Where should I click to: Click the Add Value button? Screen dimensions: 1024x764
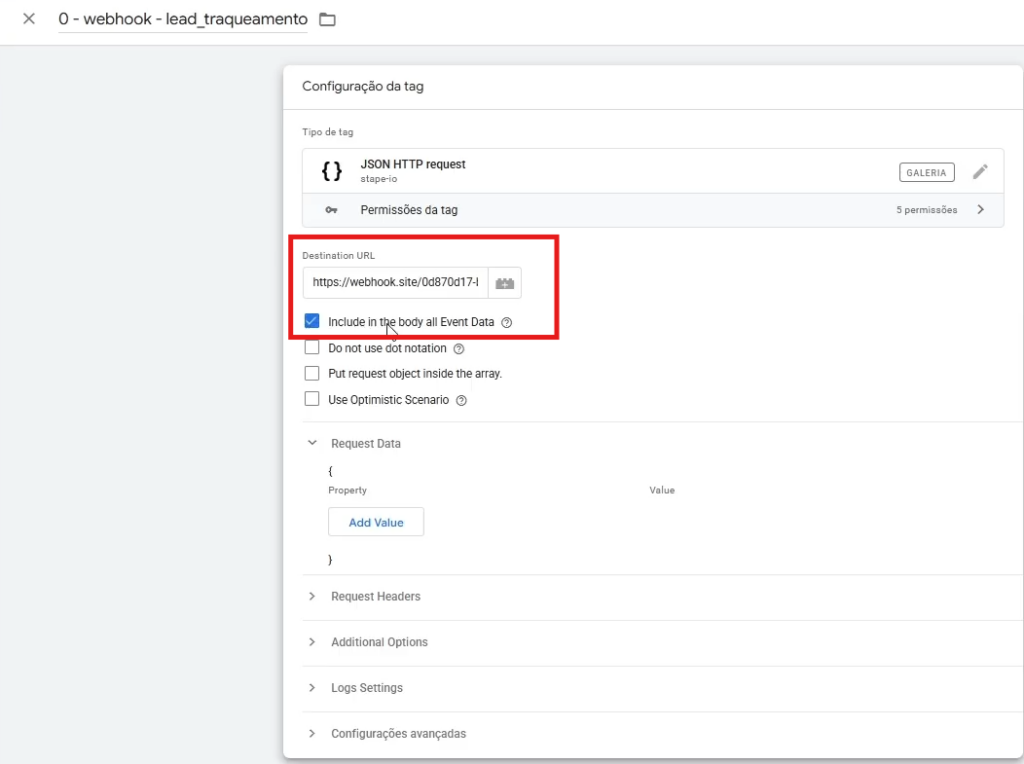point(376,522)
